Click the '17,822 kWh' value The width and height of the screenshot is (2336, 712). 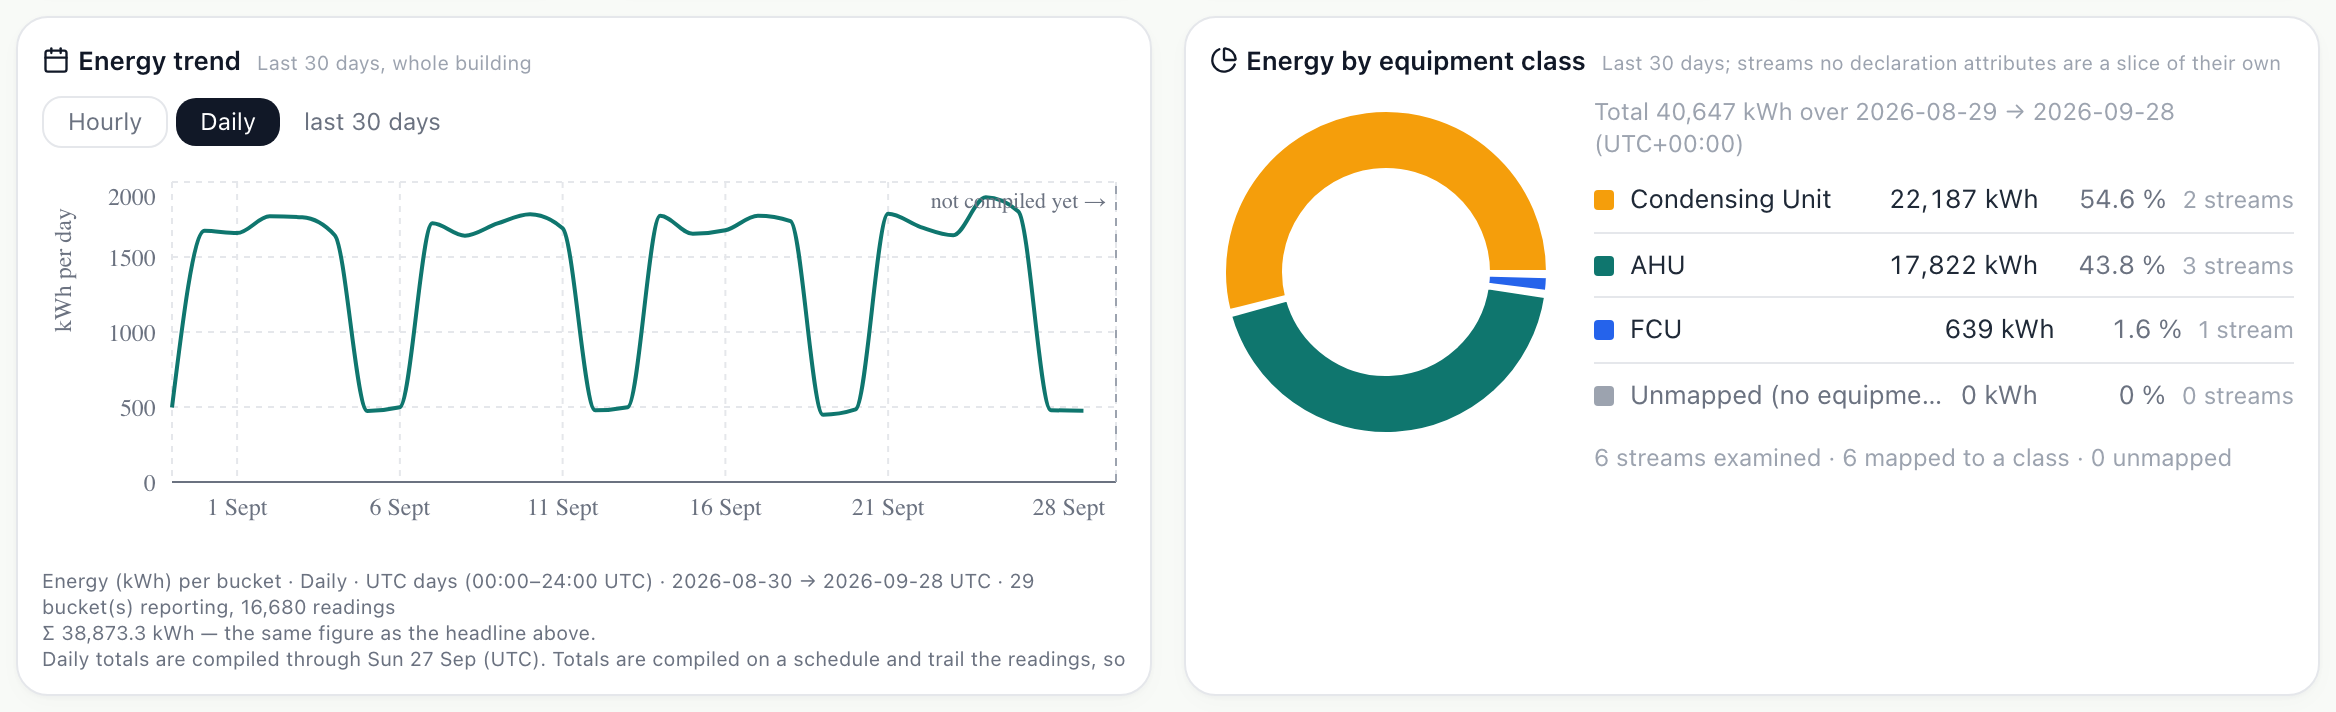coord(1963,265)
